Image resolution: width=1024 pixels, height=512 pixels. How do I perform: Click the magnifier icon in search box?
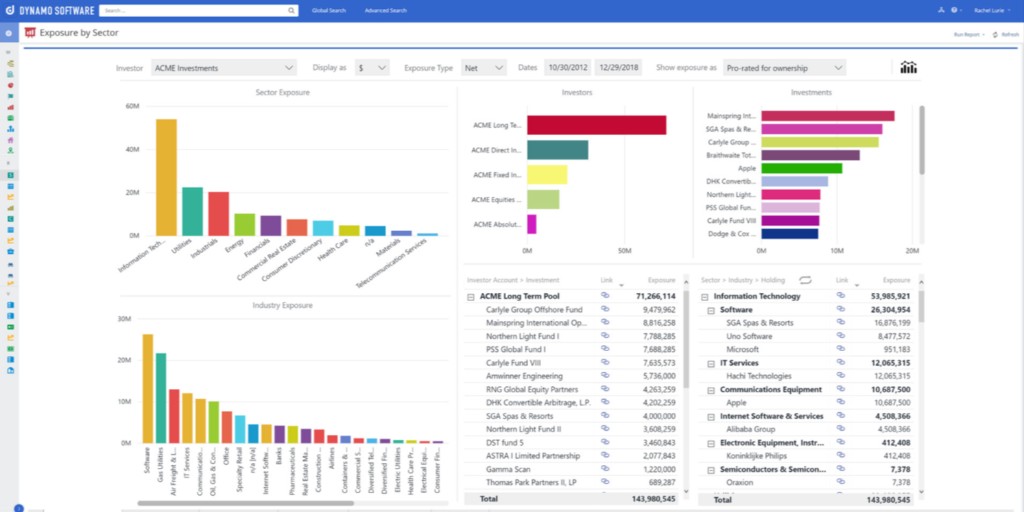[291, 10]
